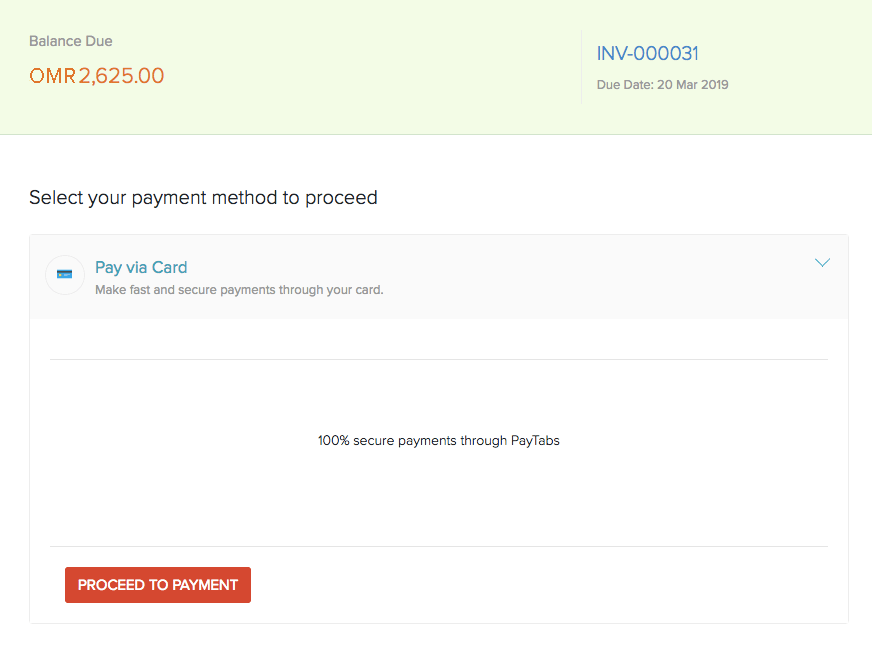Click the word 'proceed' in the heading
Screen dimensions: 872x650
click(341, 198)
